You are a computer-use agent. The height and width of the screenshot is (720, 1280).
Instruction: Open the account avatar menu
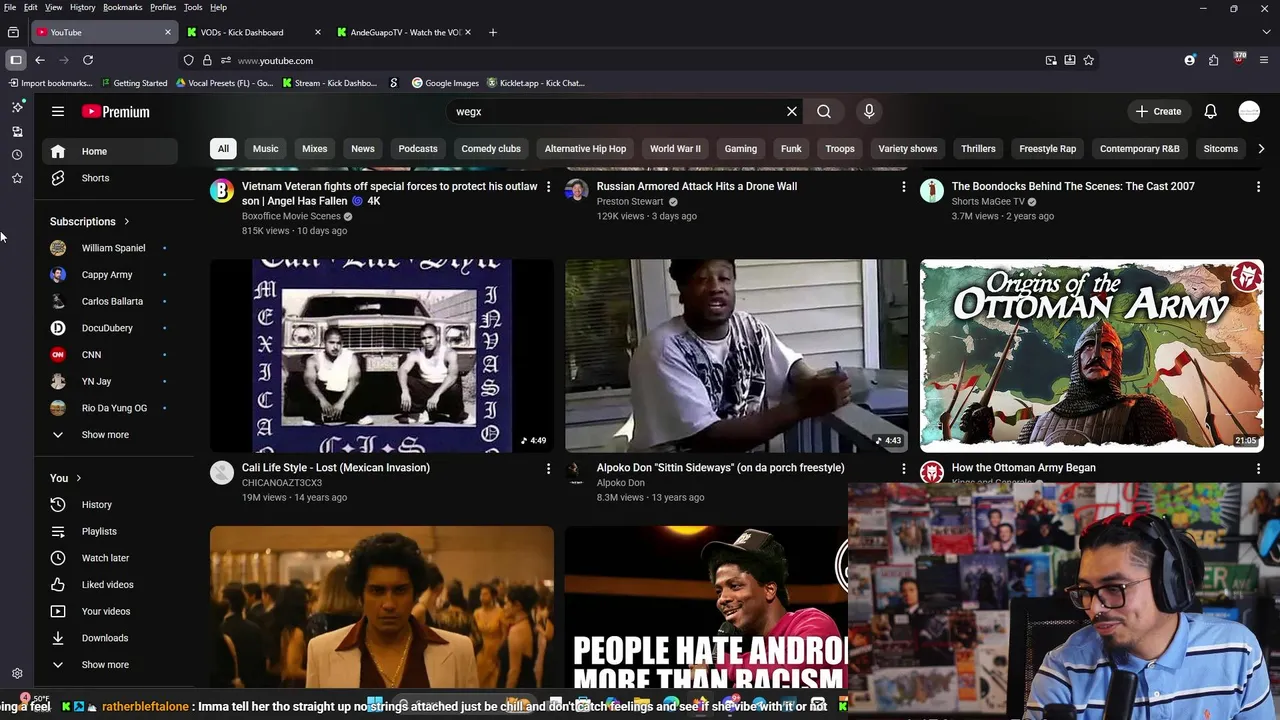1249,112
